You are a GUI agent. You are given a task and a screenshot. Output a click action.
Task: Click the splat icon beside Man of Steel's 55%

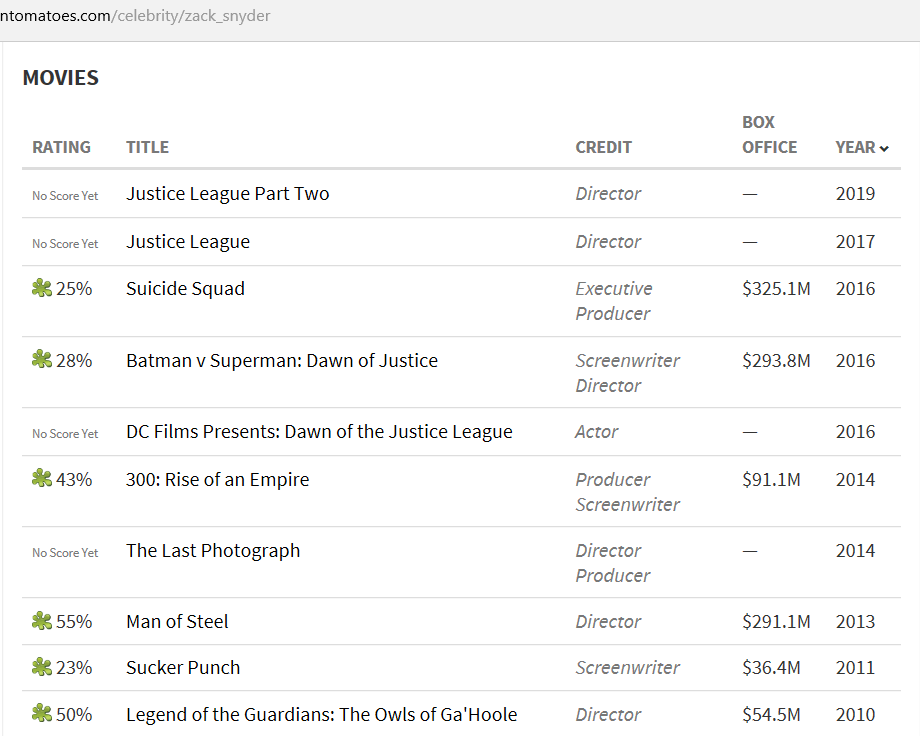pyautogui.click(x=42, y=620)
